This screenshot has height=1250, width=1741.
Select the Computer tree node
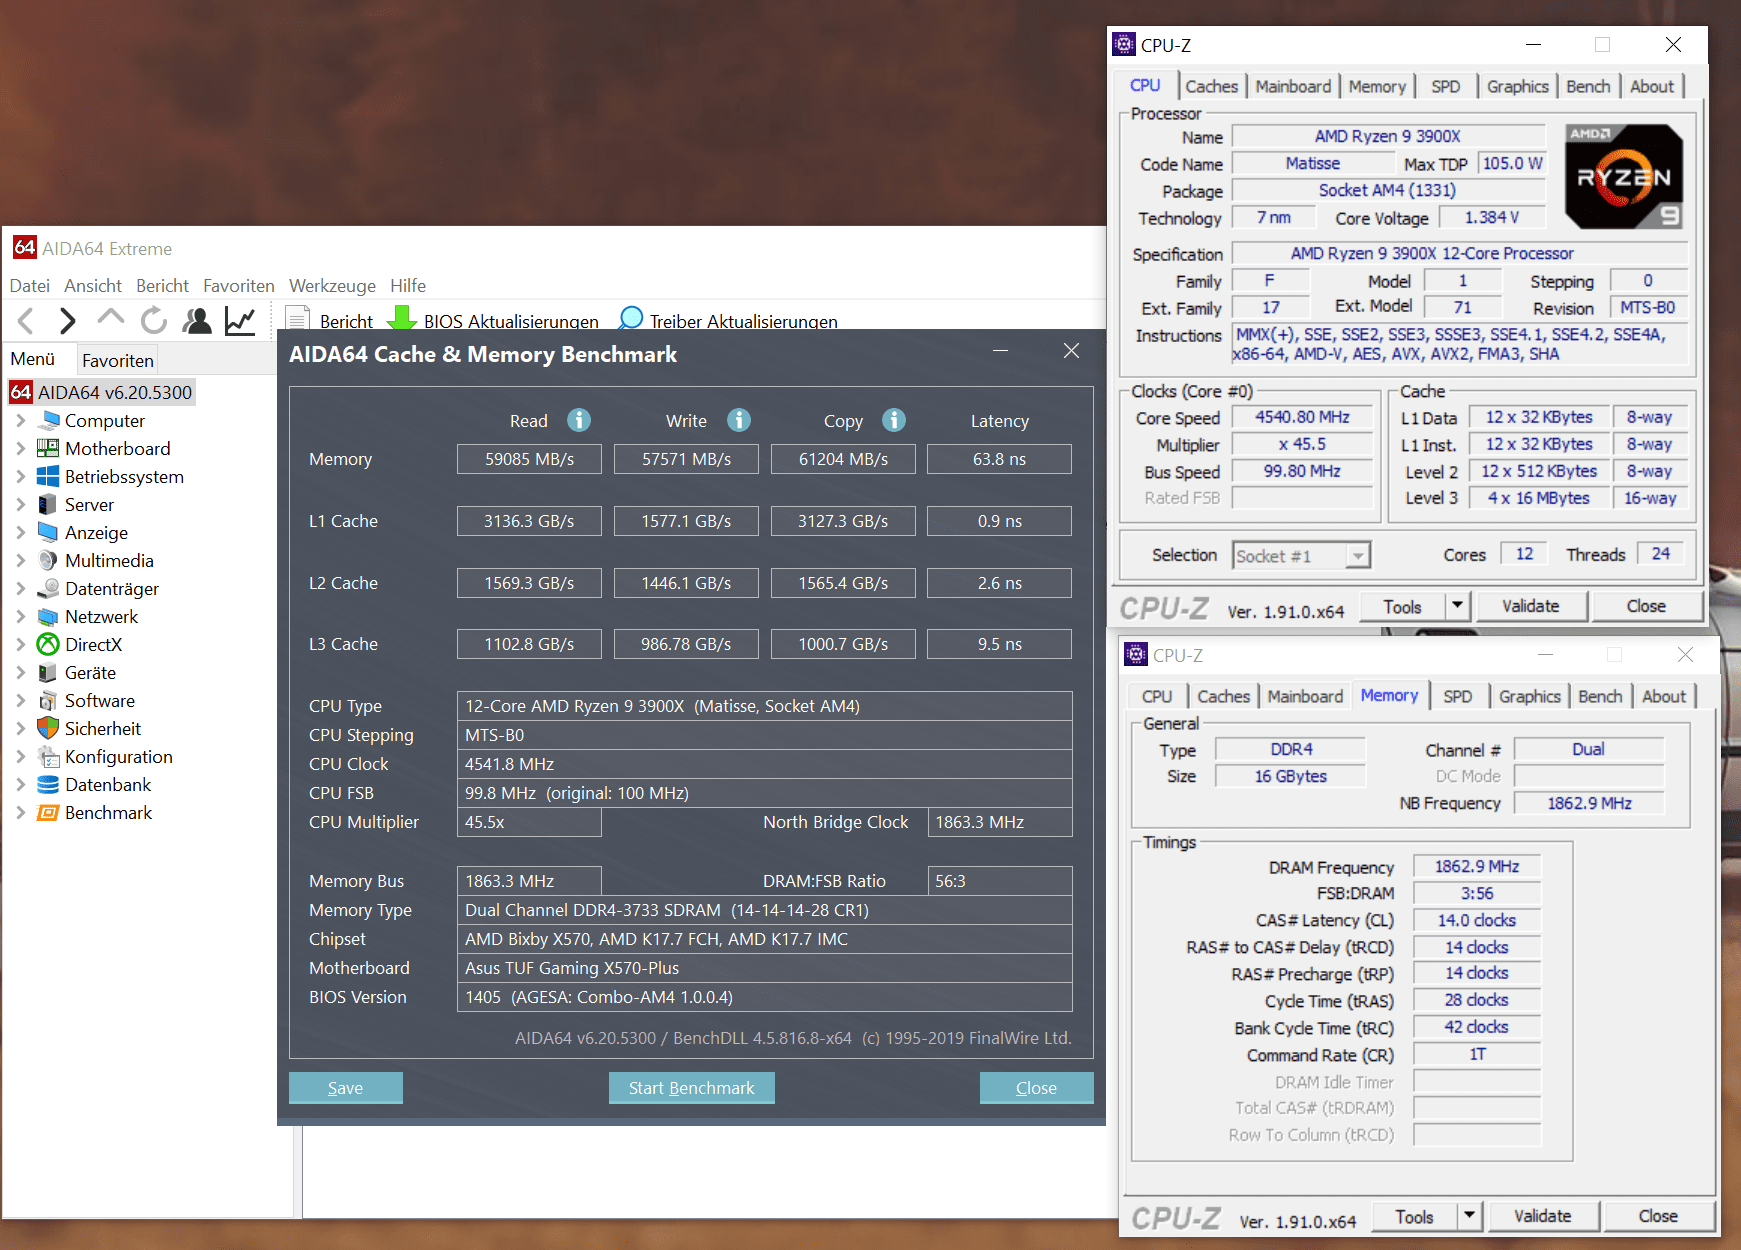coord(104,421)
